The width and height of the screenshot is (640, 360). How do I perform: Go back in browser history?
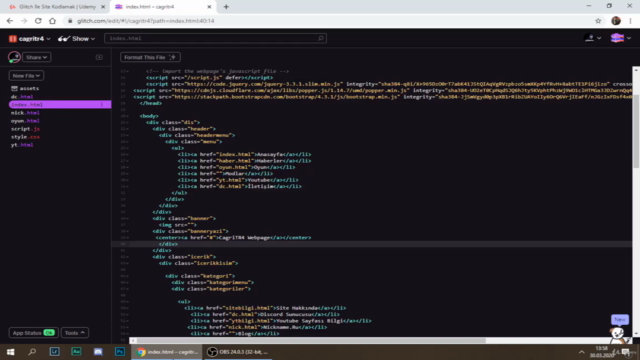click(10, 21)
